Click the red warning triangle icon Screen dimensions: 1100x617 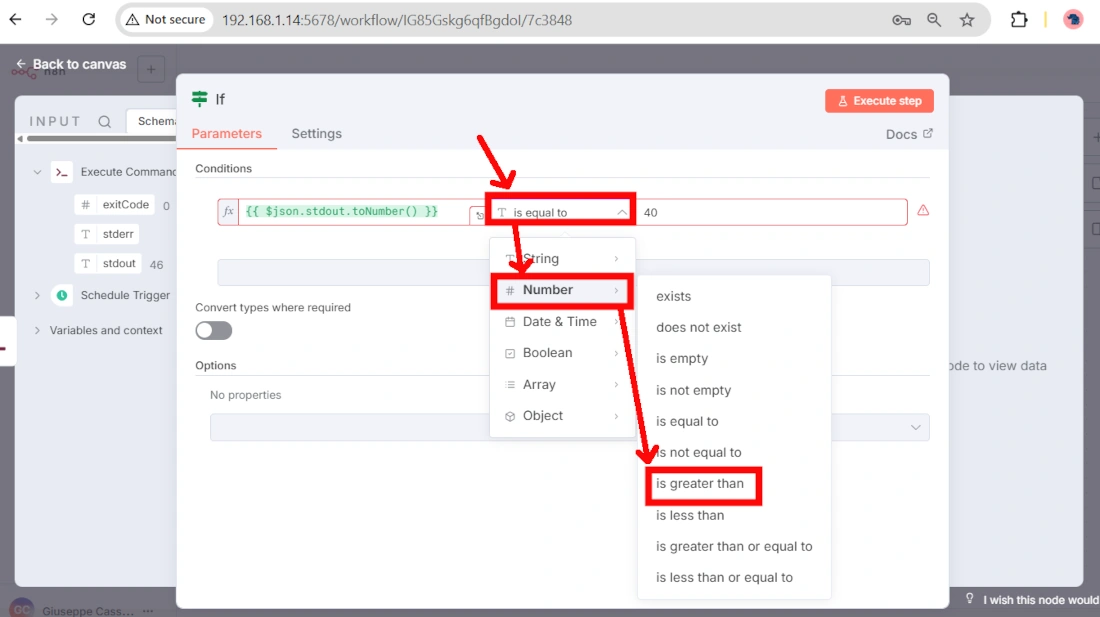(923, 211)
